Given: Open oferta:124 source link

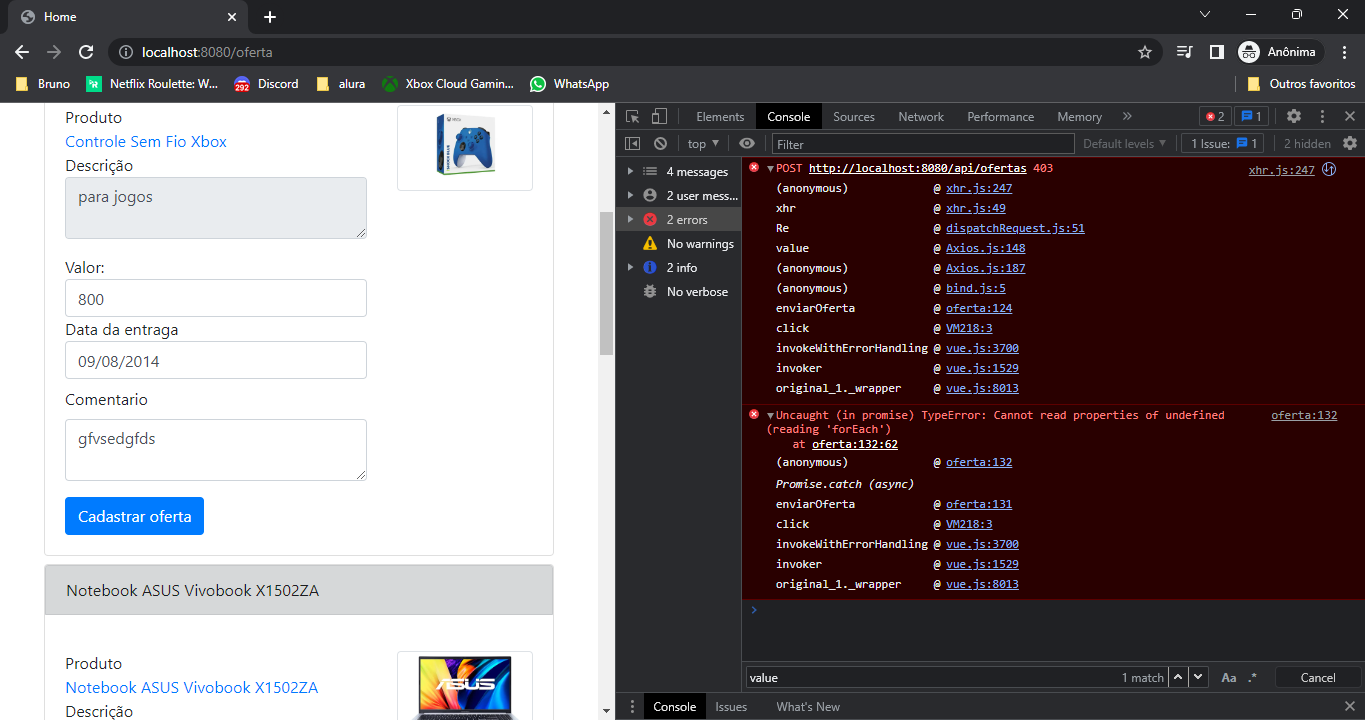Looking at the screenshot, I should click(x=979, y=309).
